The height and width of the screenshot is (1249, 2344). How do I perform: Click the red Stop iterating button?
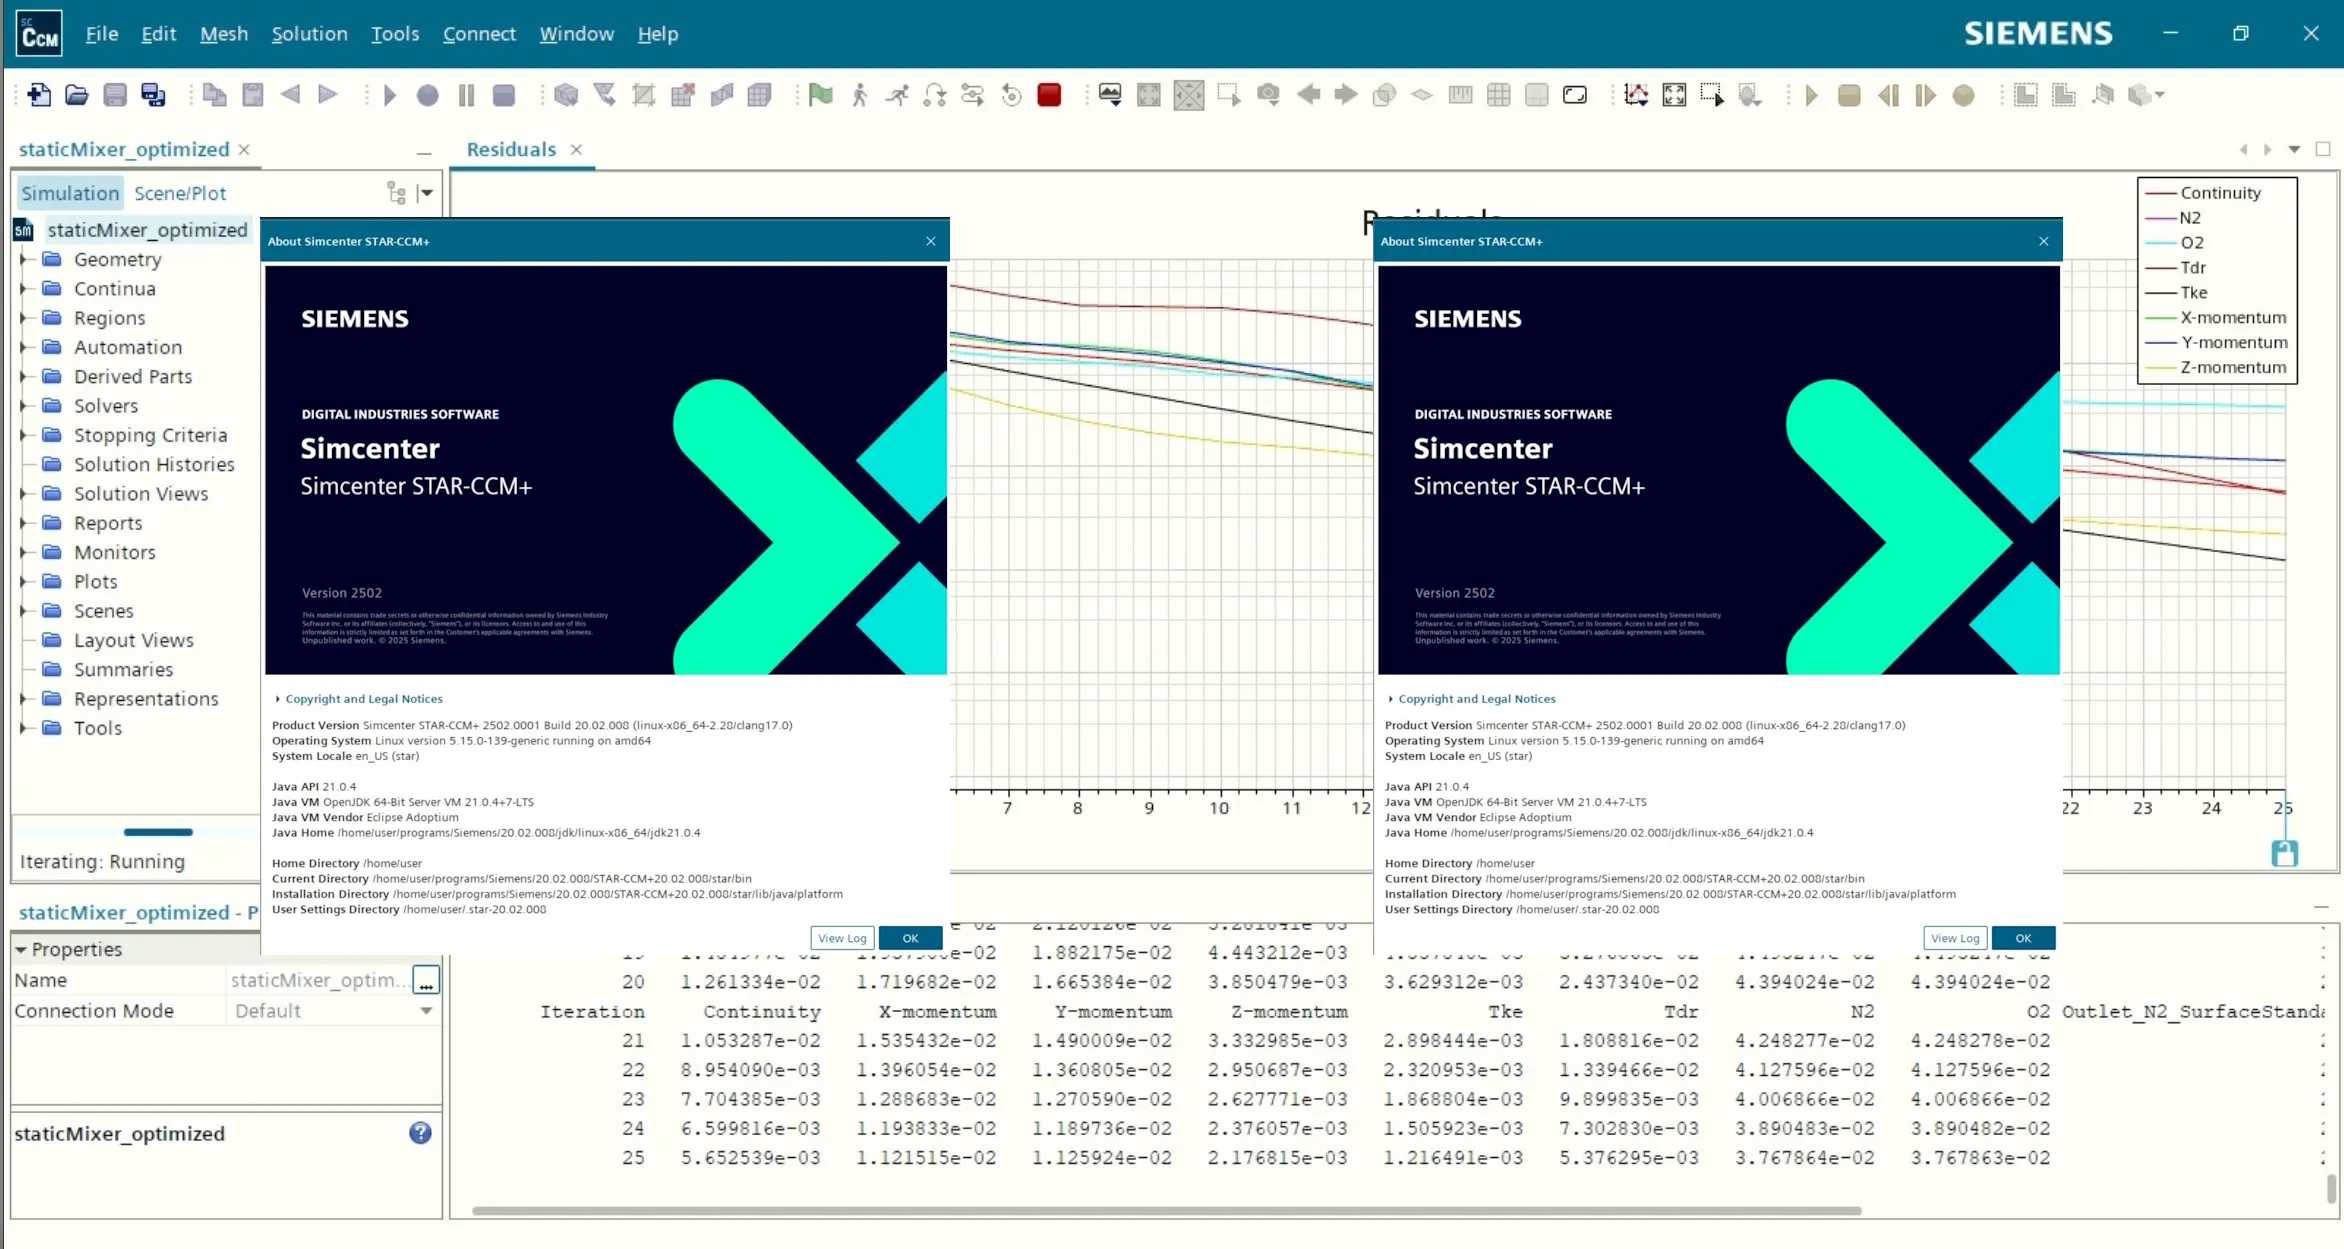click(1049, 95)
